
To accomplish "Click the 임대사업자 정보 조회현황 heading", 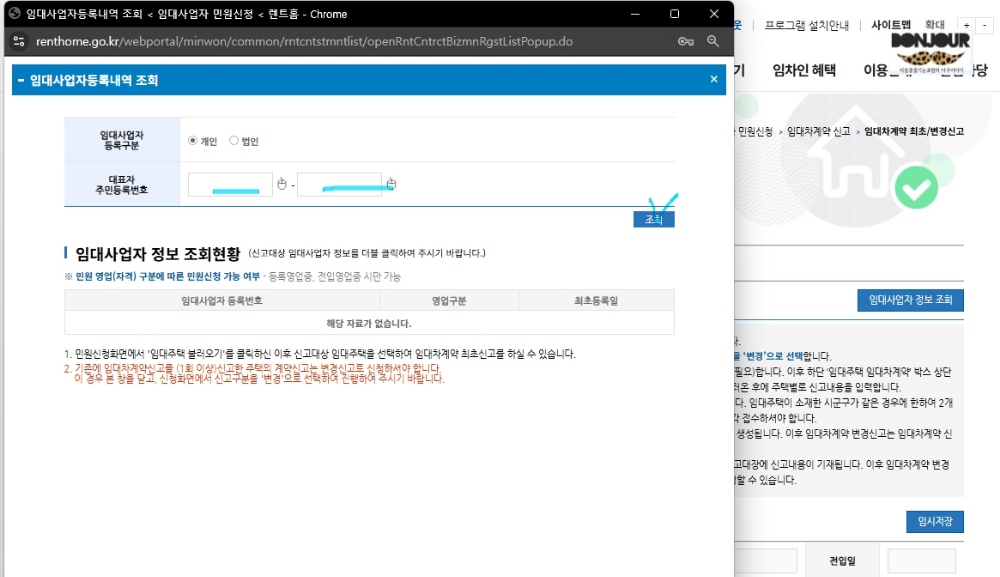I will (x=158, y=254).
